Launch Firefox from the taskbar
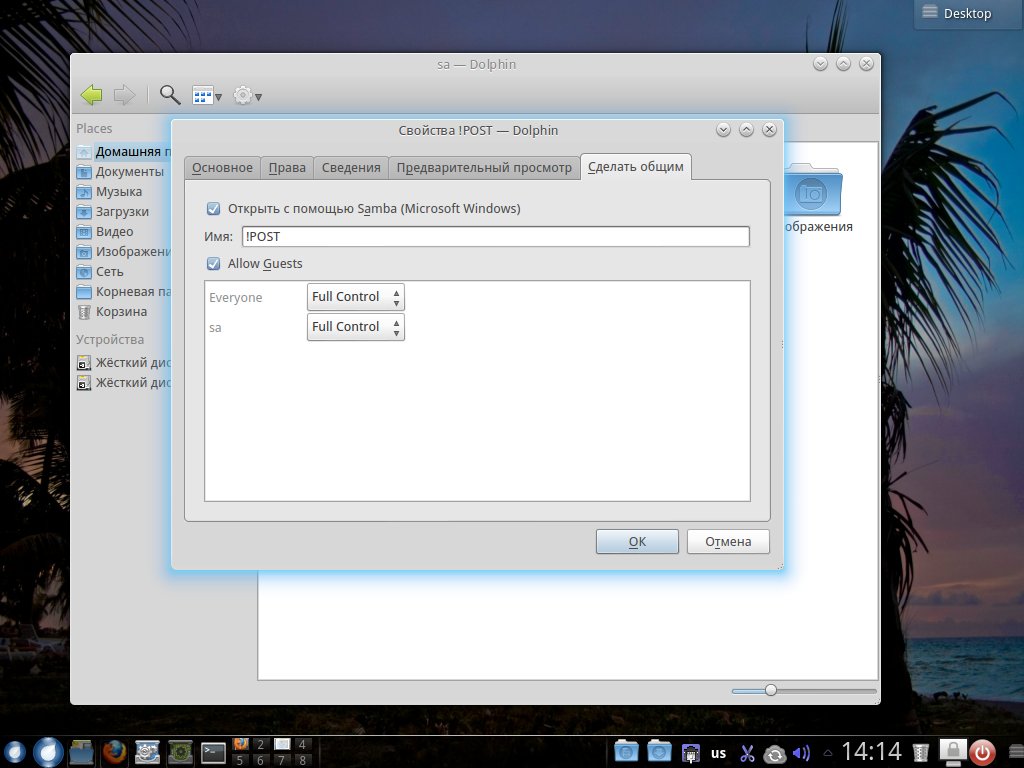1024x768 pixels. pos(115,752)
